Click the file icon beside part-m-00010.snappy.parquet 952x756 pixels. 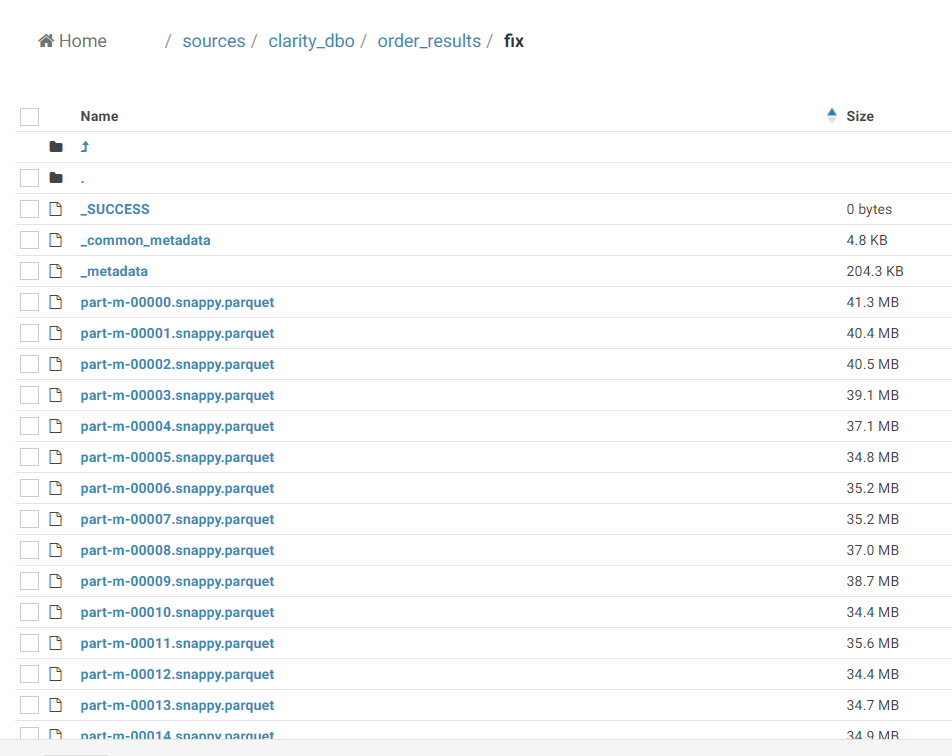(56, 611)
